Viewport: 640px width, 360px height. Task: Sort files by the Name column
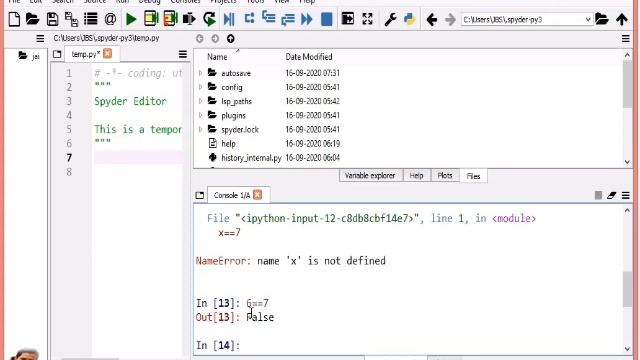click(217, 57)
